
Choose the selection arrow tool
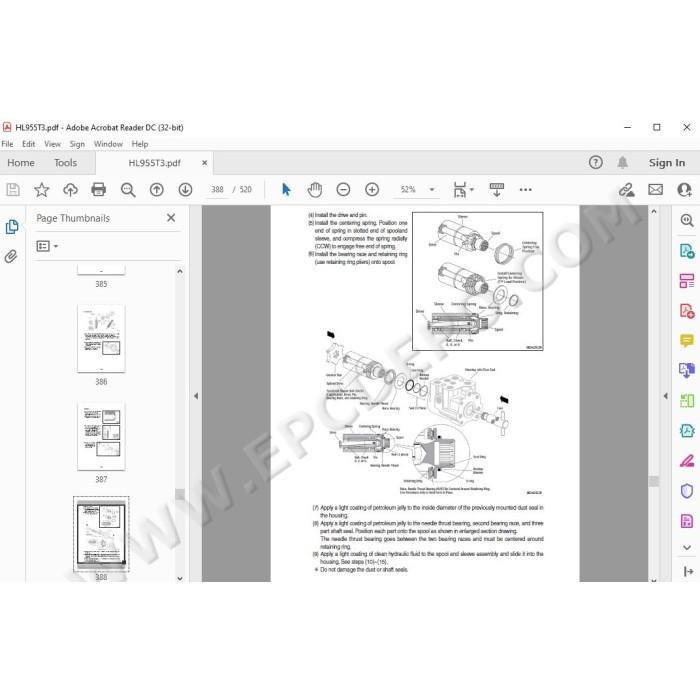[286, 190]
